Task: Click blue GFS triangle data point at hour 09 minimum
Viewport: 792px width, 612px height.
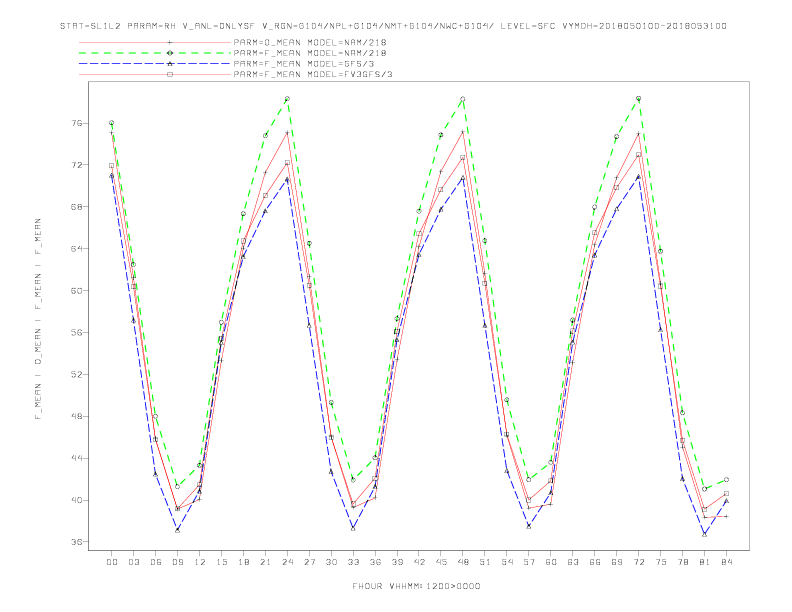Action: coord(177,530)
